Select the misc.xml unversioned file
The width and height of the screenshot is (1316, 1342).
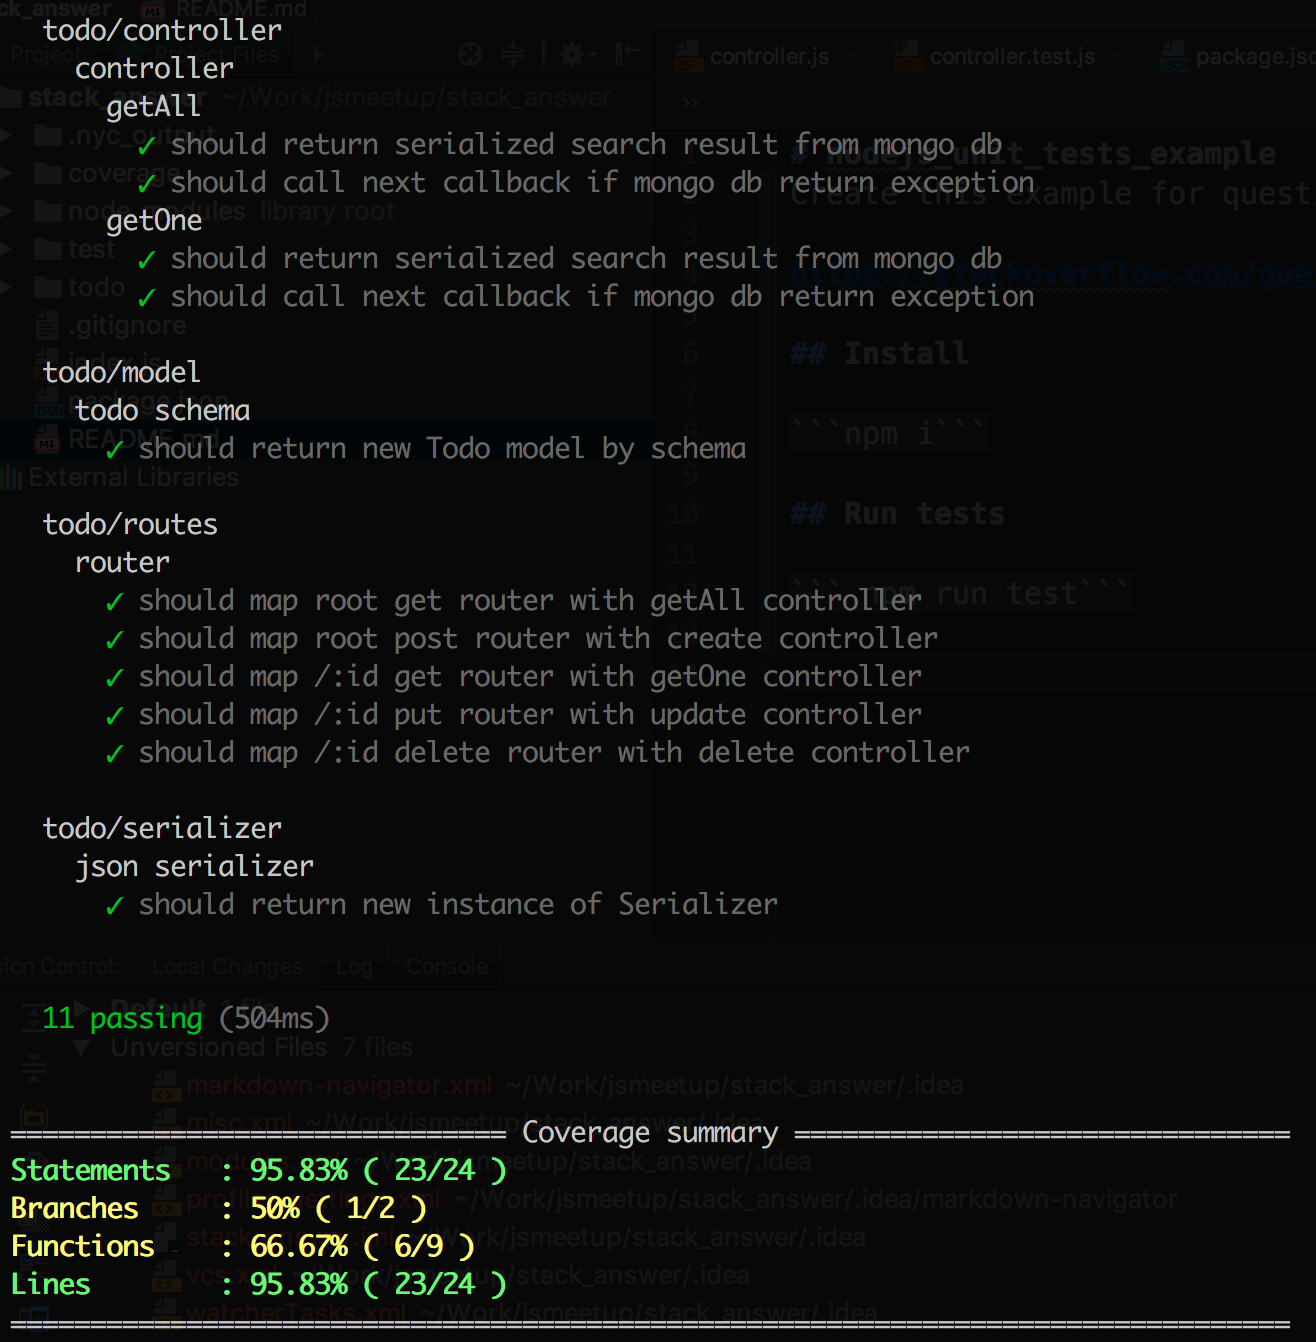tap(240, 1123)
